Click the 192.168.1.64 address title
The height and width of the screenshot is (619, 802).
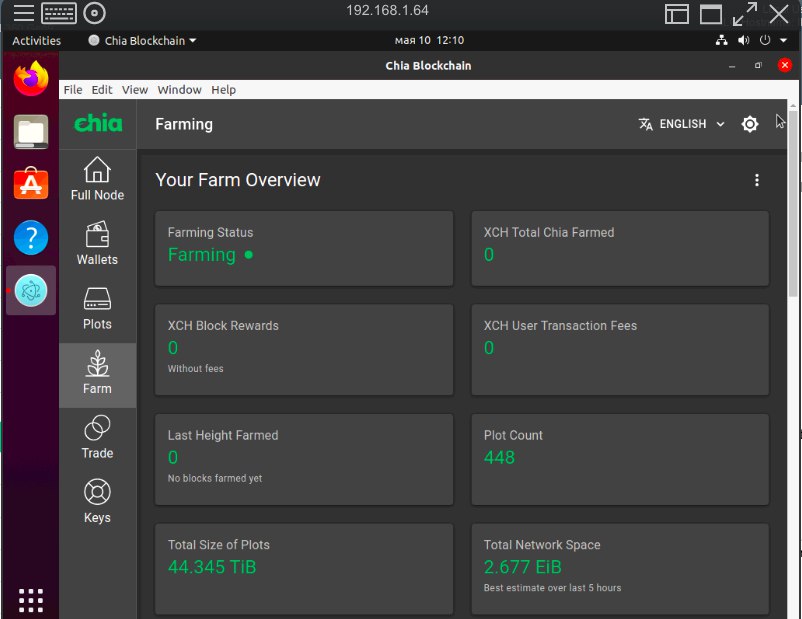387,10
